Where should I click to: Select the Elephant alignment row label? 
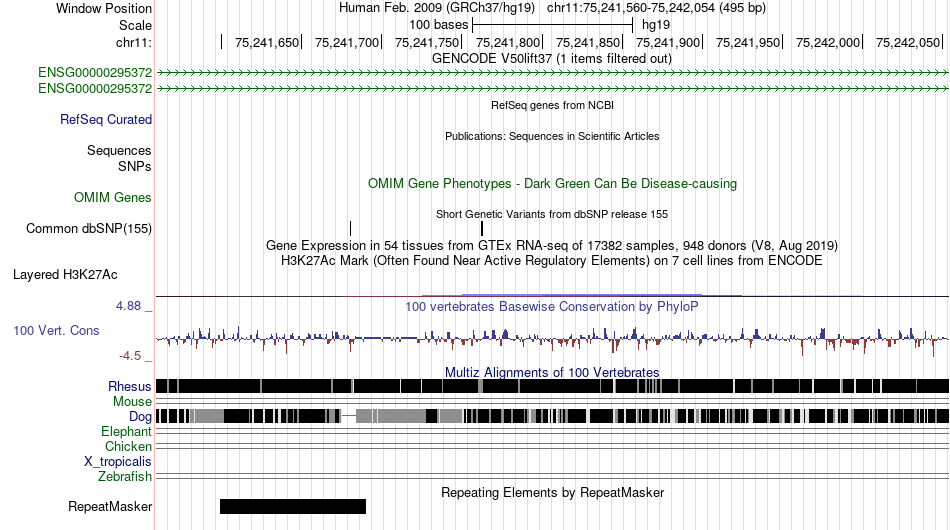126,431
